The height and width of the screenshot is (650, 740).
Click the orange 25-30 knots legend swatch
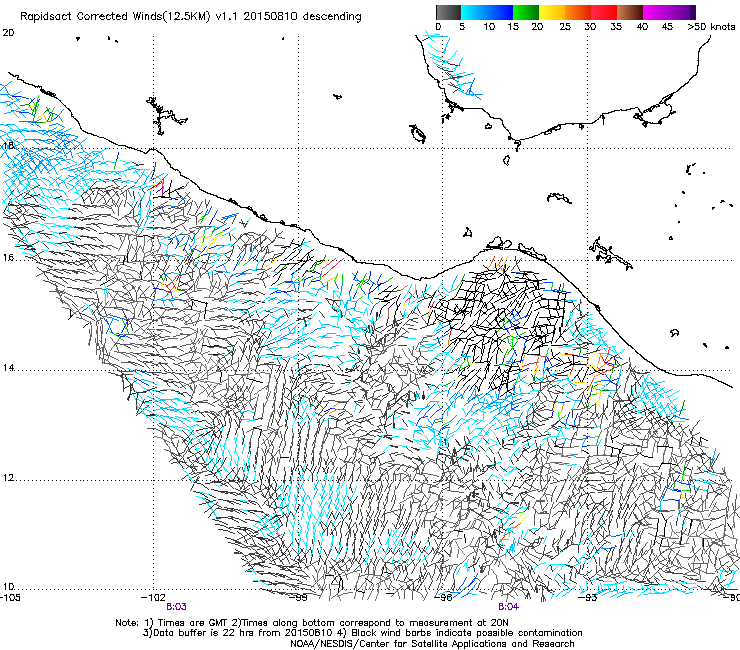[578, 12]
